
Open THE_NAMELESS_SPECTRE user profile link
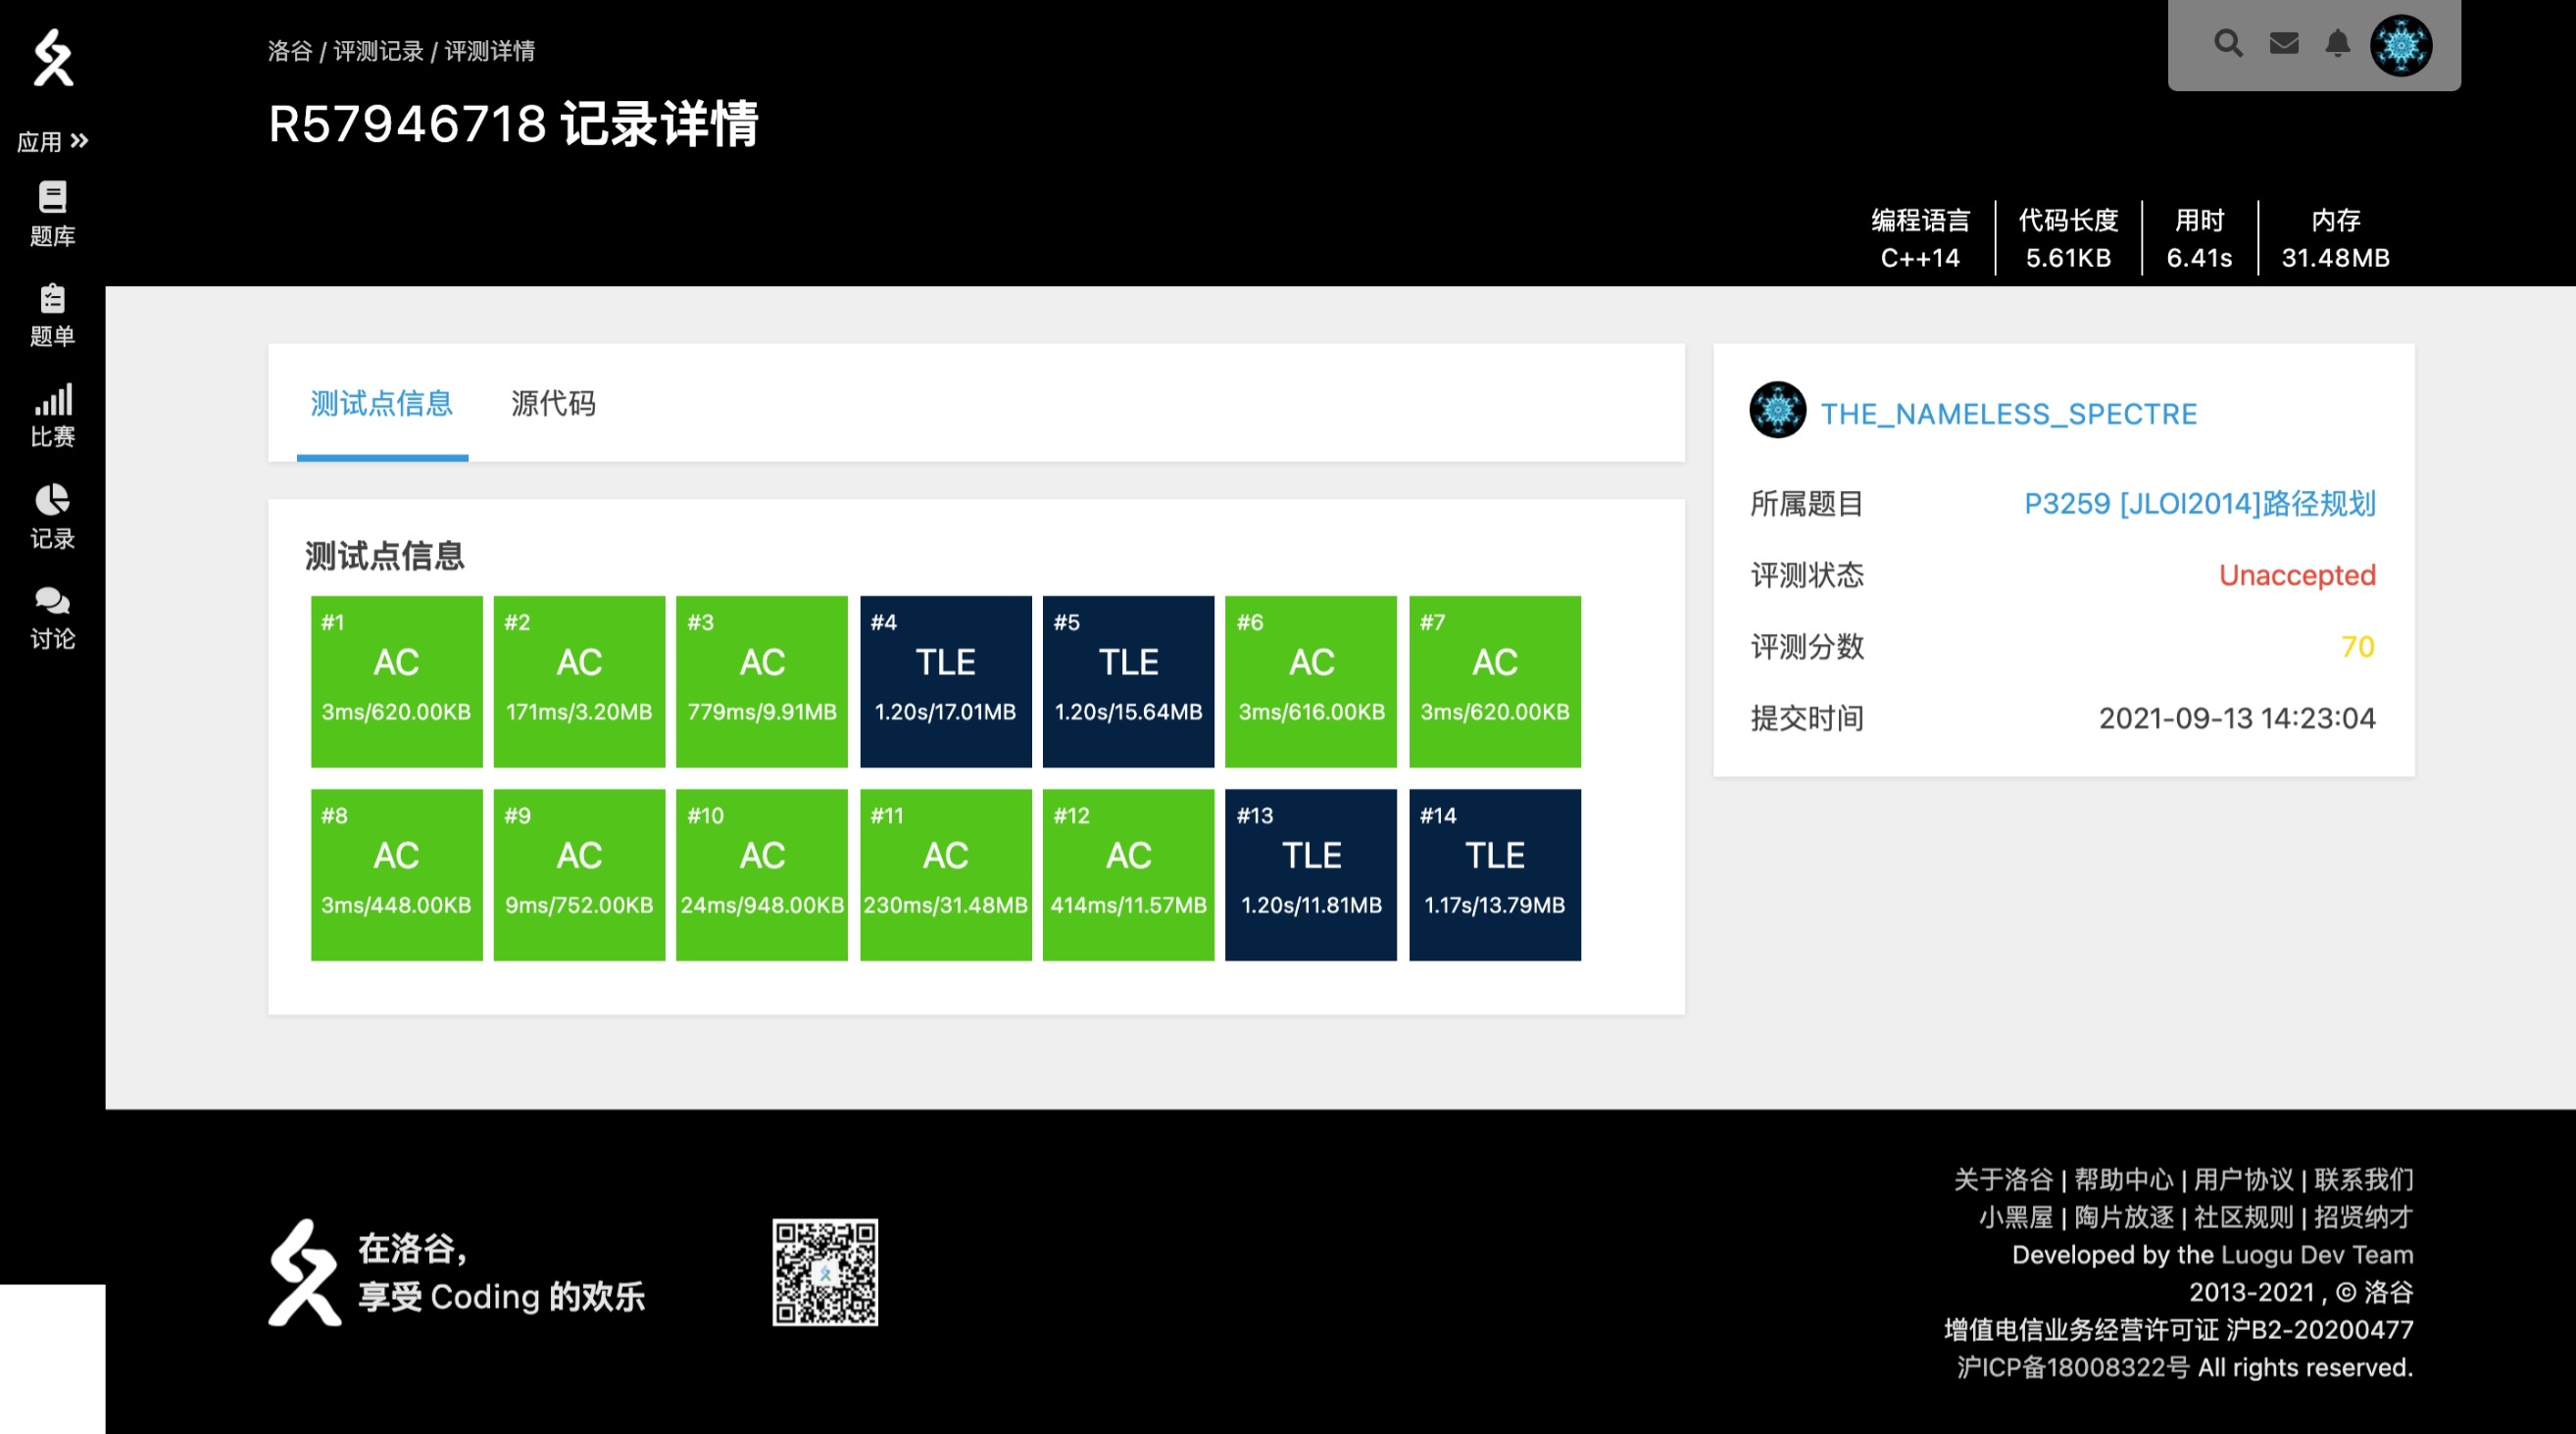point(2008,414)
